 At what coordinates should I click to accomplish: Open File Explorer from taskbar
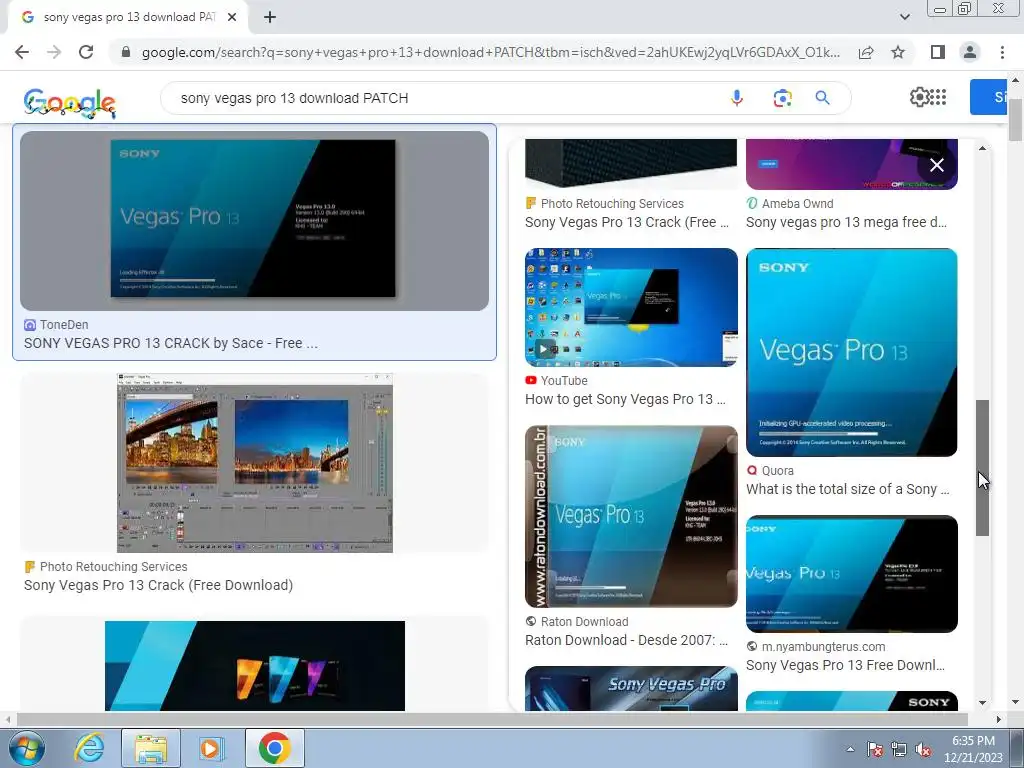pyautogui.click(x=151, y=748)
